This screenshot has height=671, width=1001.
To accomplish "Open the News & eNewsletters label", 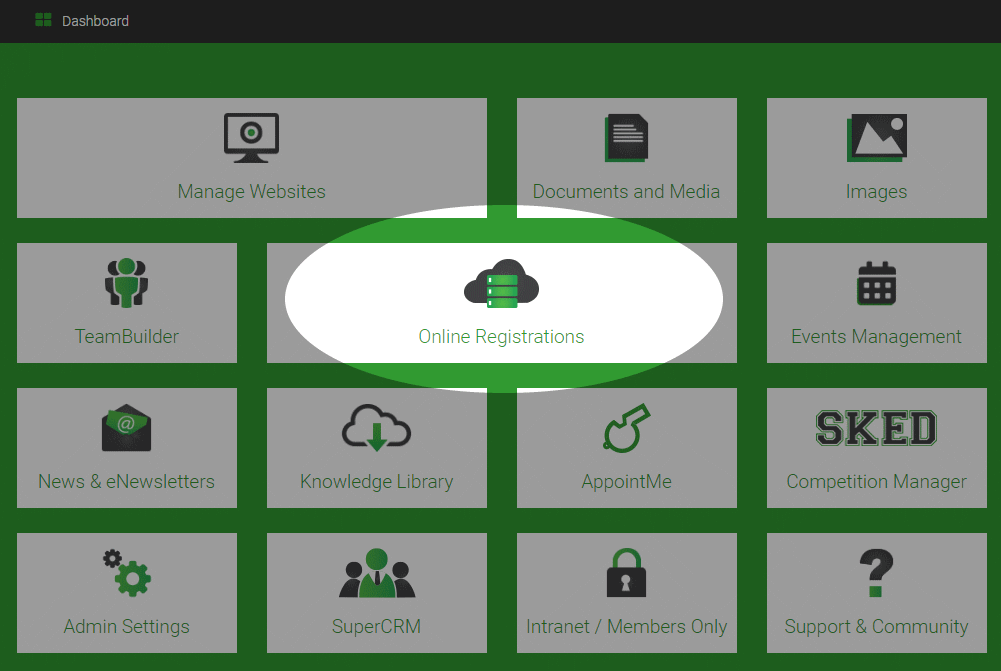I will pyautogui.click(x=126, y=481).
